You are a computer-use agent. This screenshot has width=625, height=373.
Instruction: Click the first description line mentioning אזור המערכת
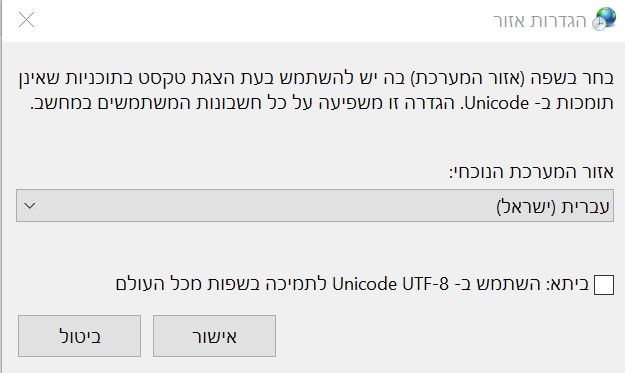pos(316,78)
